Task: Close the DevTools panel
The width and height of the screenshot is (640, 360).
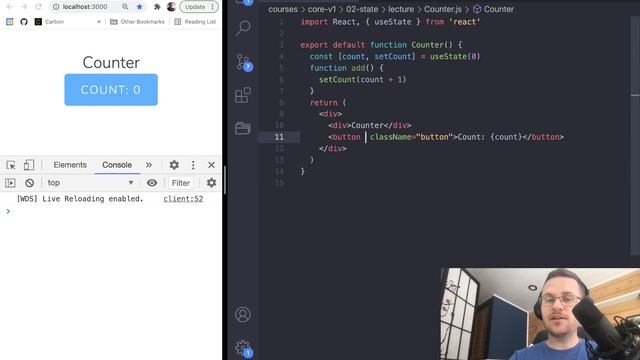Action: point(211,165)
